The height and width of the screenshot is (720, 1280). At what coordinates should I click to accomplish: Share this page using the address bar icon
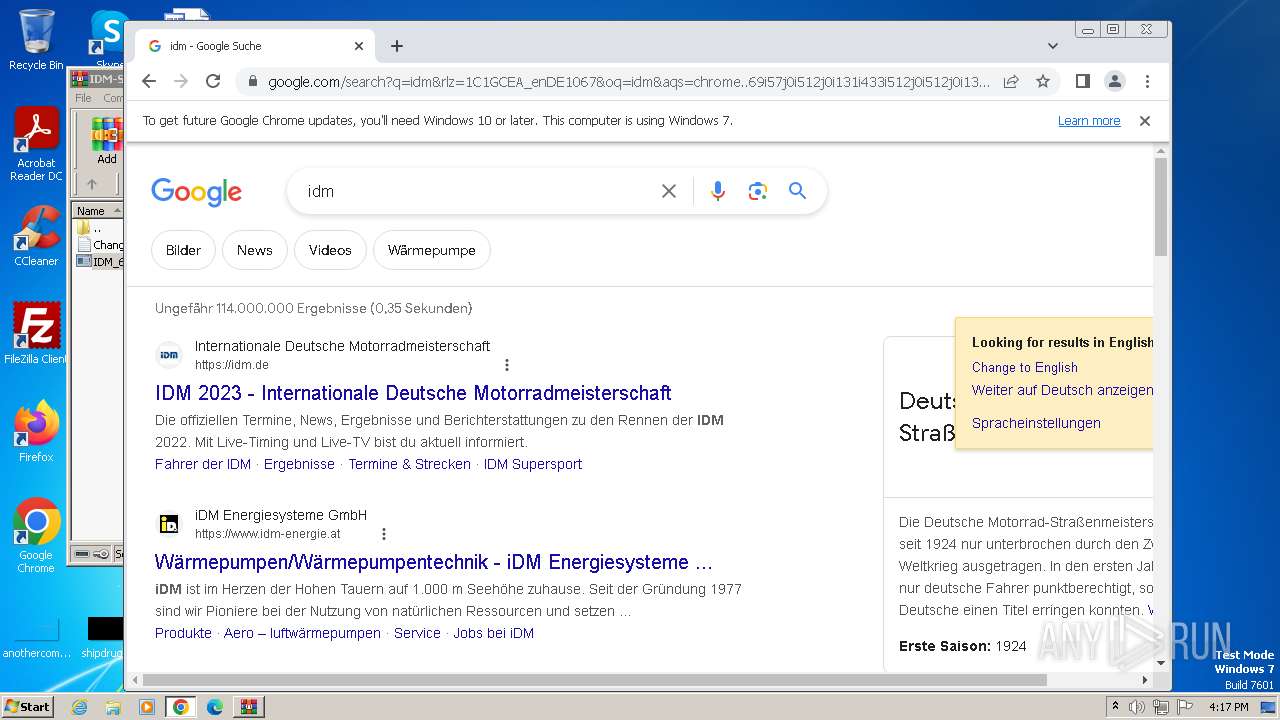[x=1011, y=81]
